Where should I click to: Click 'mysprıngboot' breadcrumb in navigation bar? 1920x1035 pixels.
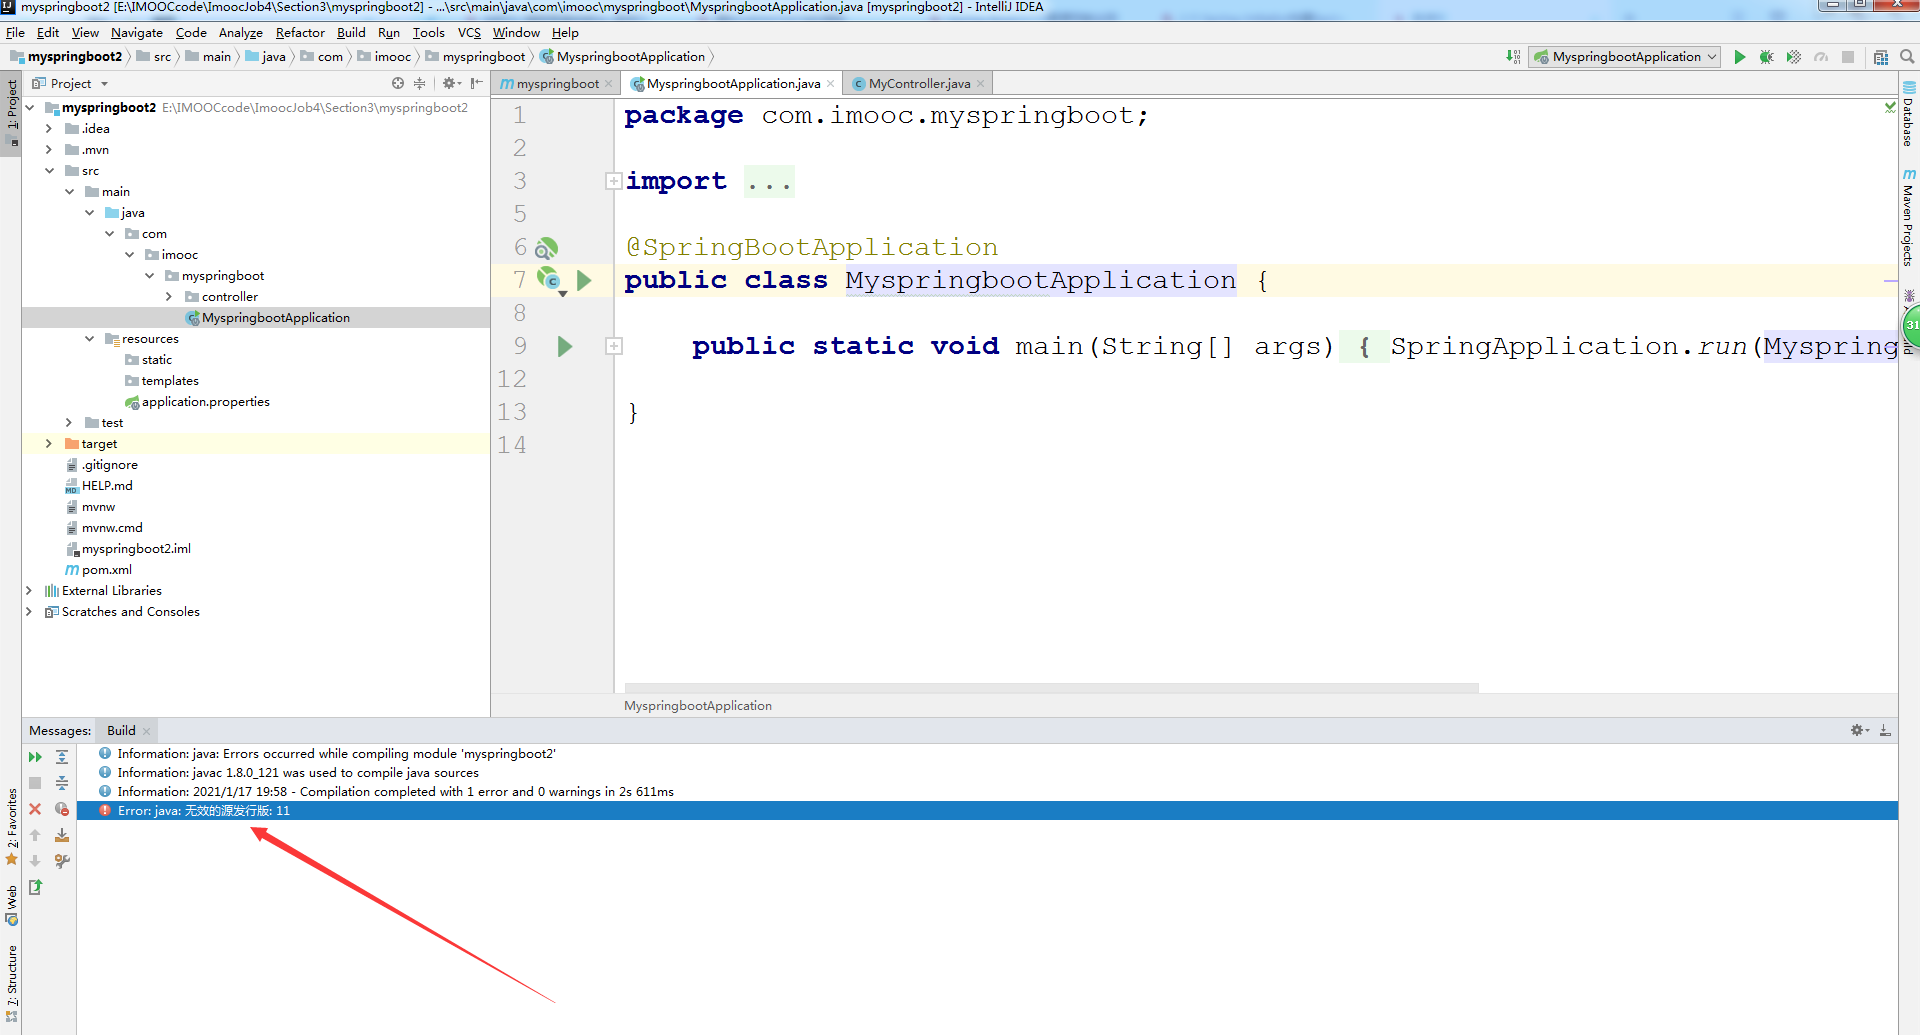pyautogui.click(x=483, y=57)
